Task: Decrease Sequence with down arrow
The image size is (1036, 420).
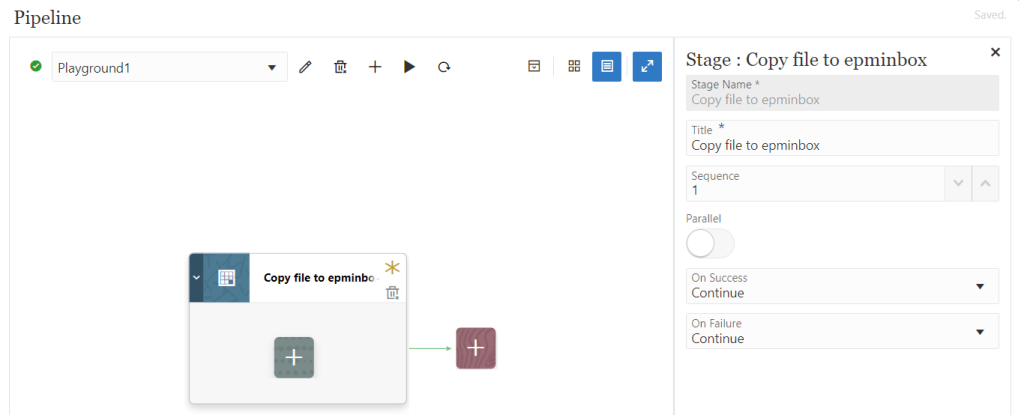Action: click(958, 184)
